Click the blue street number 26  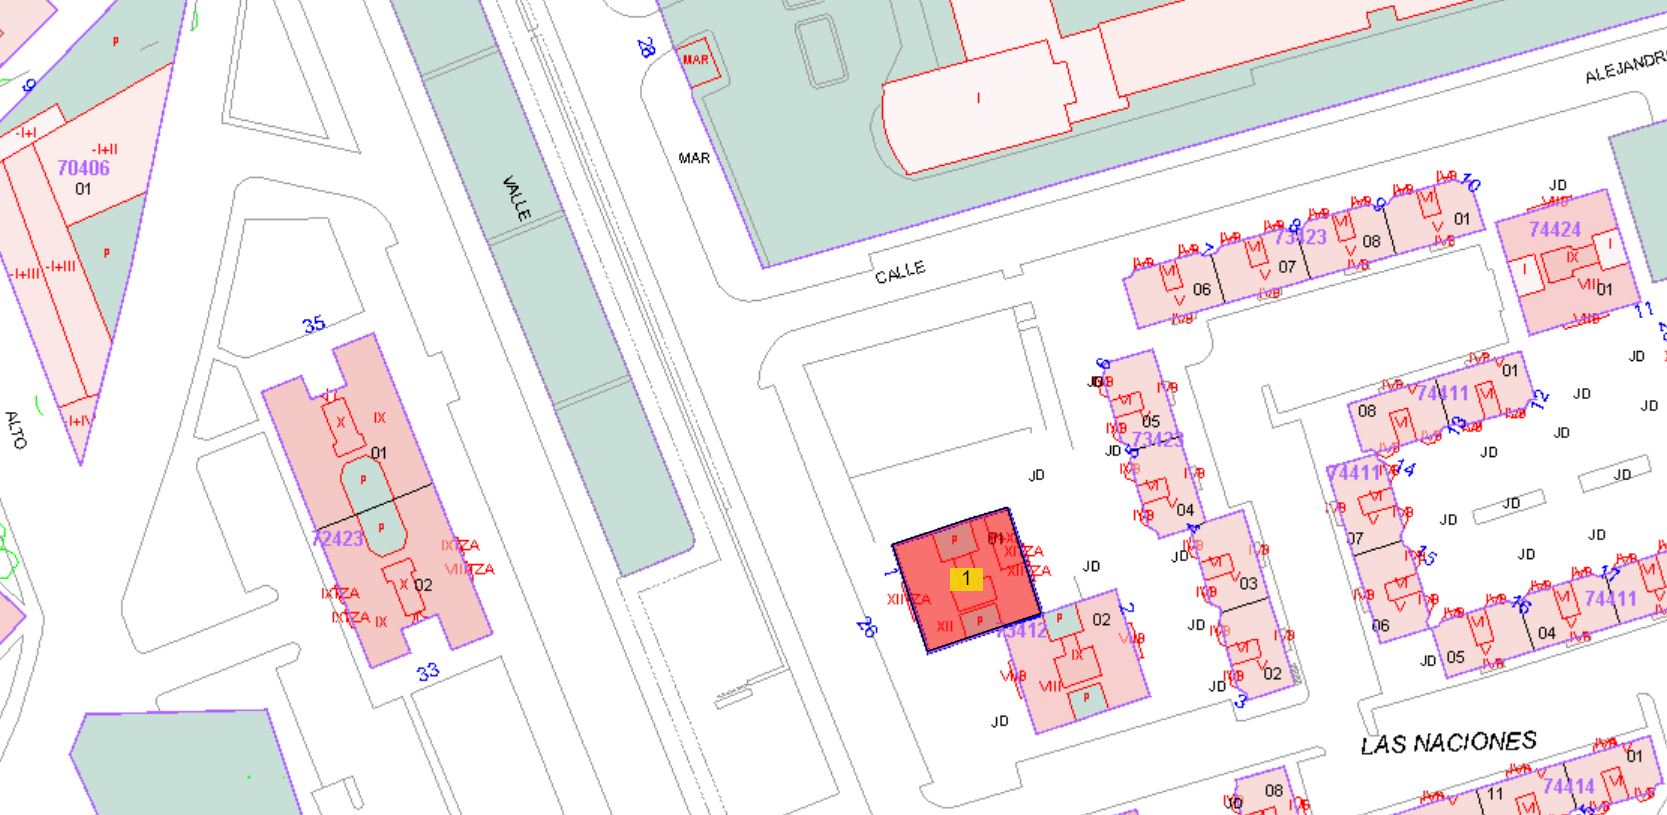(866, 627)
